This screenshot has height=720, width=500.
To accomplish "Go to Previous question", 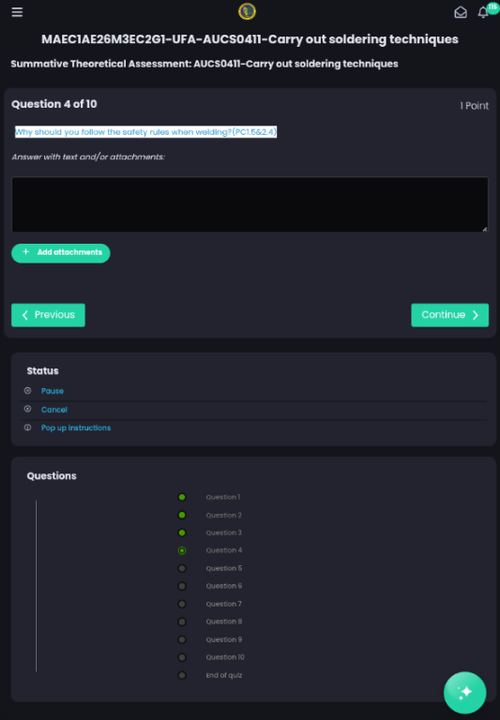I will 48,315.
